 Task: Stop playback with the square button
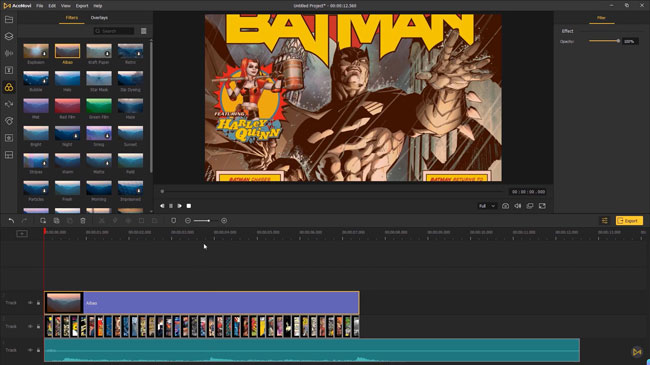point(189,206)
